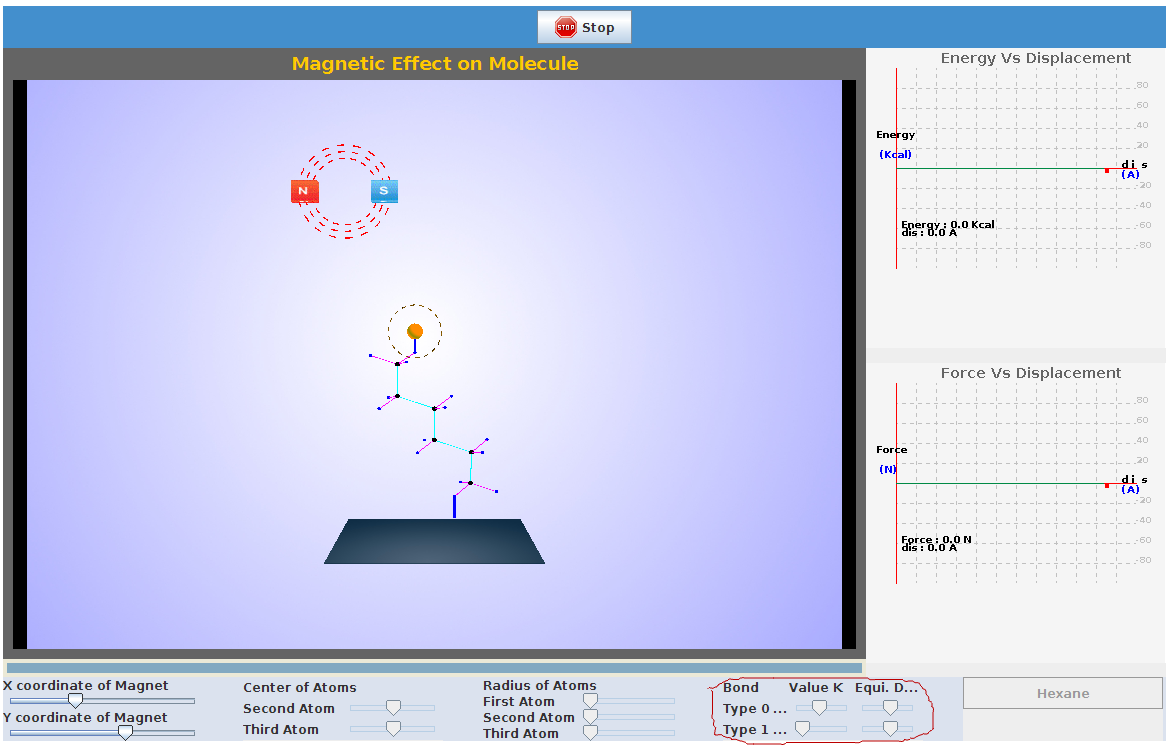Viewport: 1169px width, 750px height.
Task: Click the 'Bond' column header
Action: click(x=740, y=687)
